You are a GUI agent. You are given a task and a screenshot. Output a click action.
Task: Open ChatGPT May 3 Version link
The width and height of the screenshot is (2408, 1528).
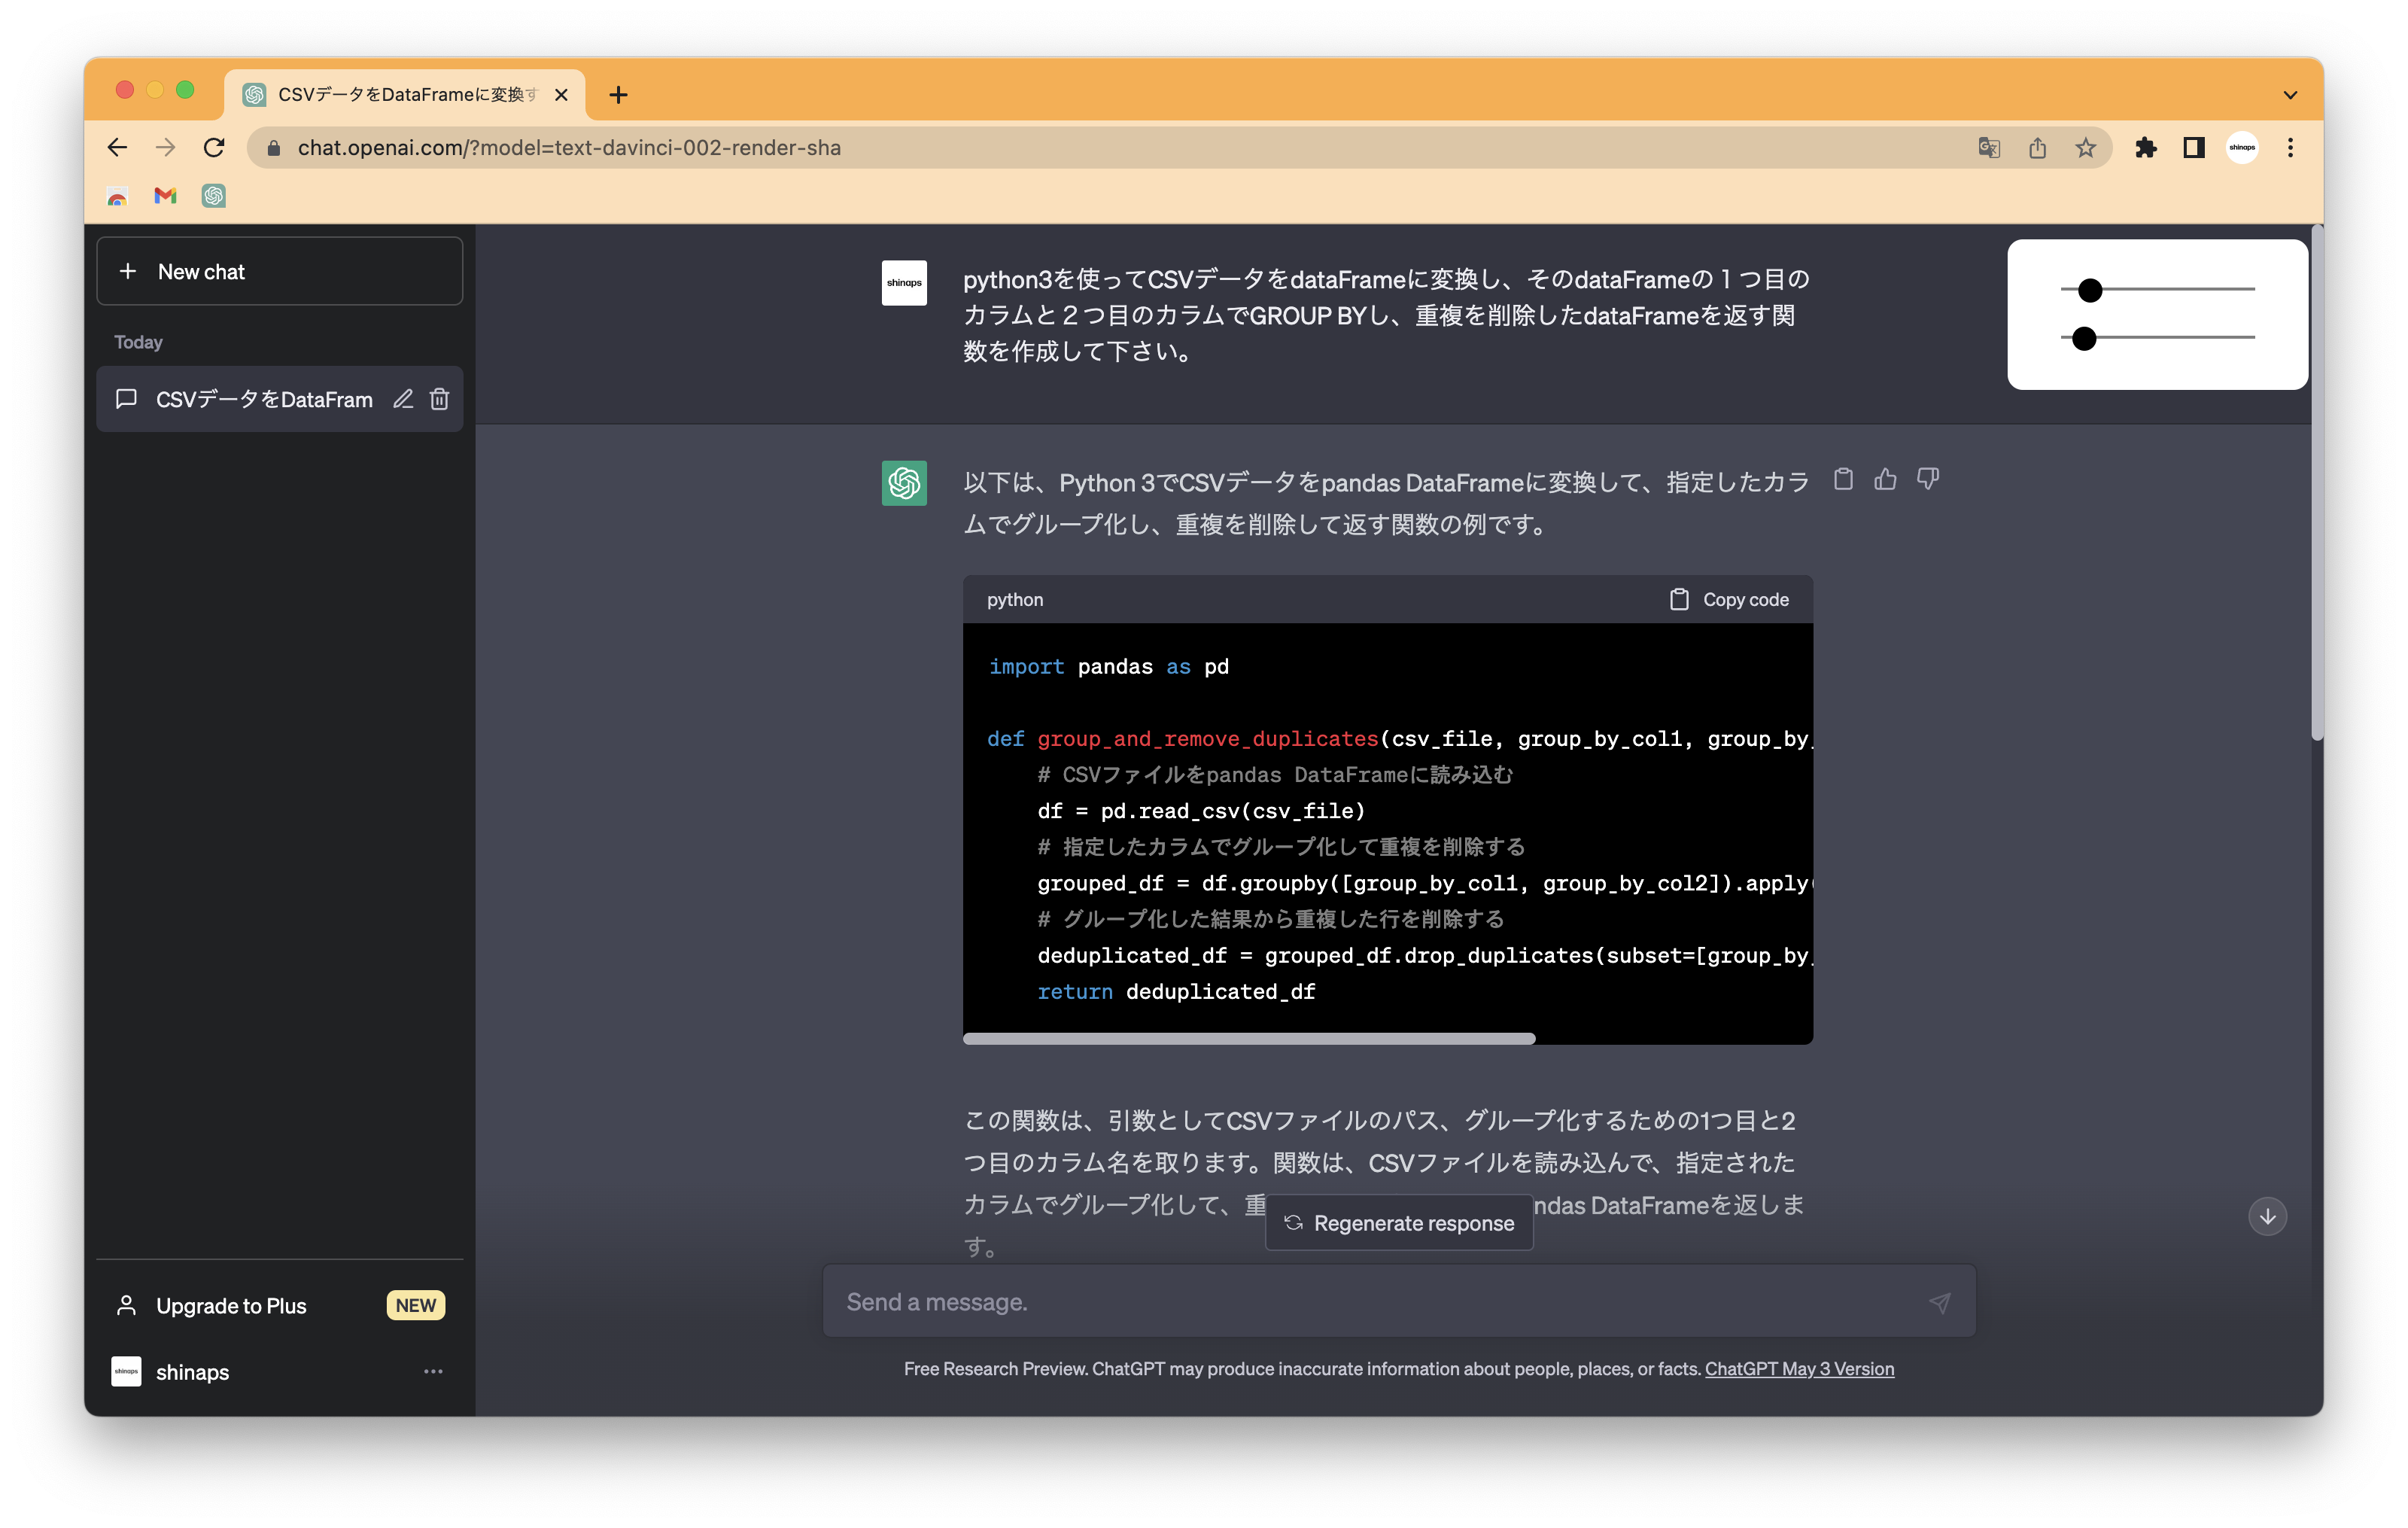(1799, 1369)
